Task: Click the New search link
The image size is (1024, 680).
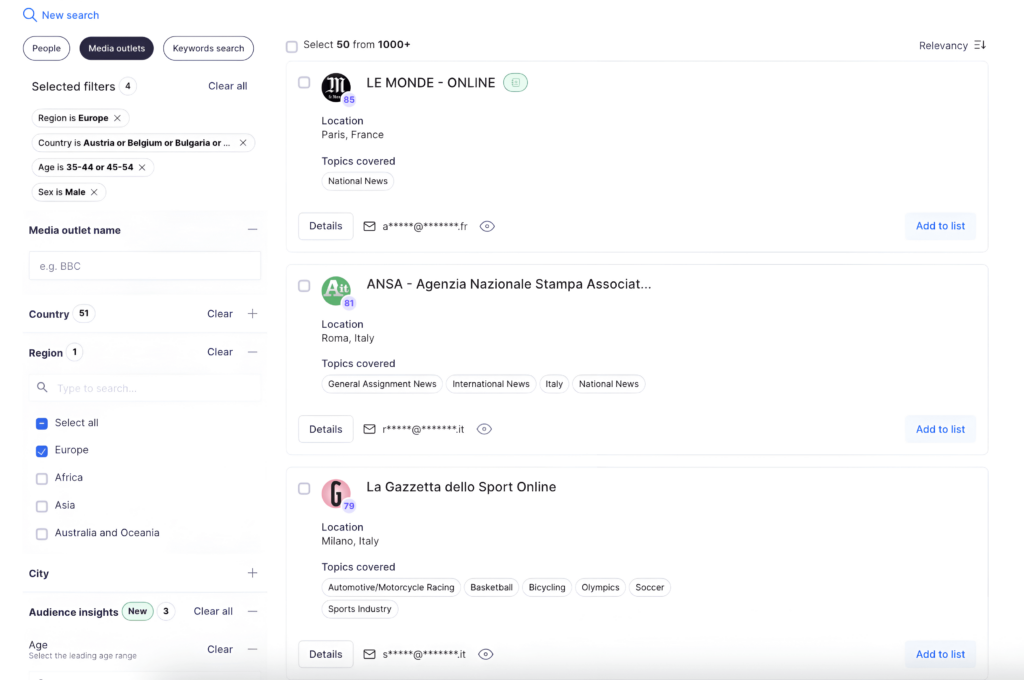Action: pyautogui.click(x=71, y=15)
